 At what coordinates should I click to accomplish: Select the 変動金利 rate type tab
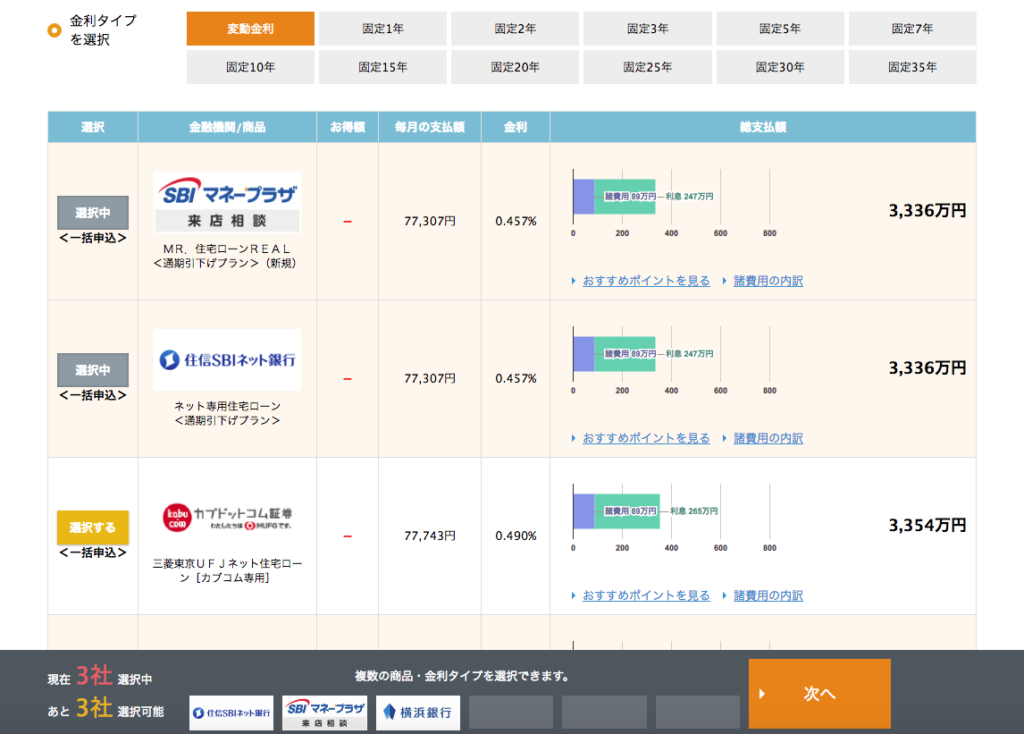click(x=250, y=29)
